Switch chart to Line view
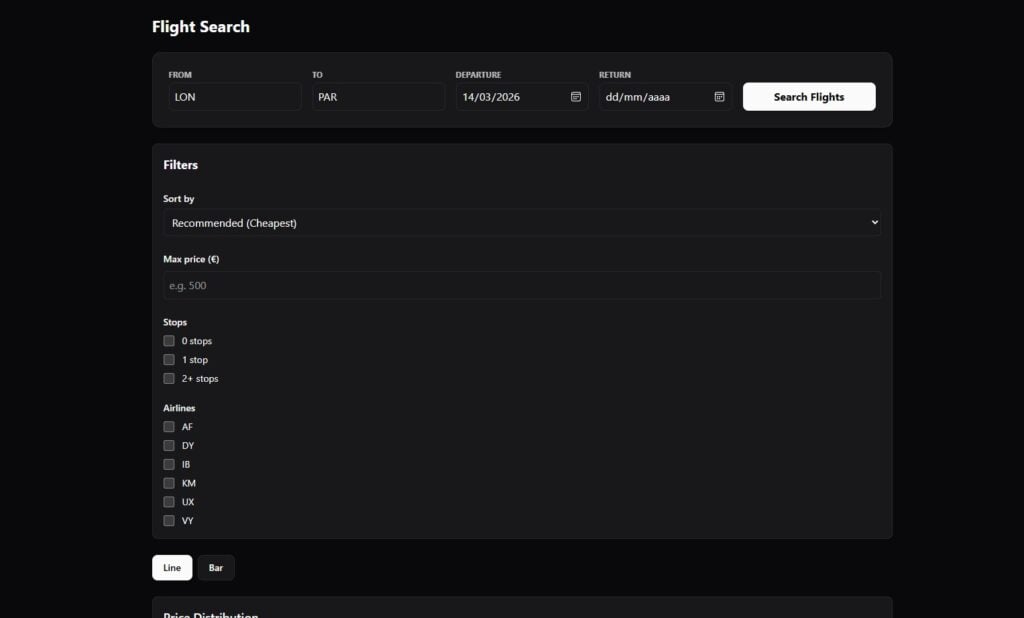Screen dimensions: 1024x618 click(x=172, y=568)
